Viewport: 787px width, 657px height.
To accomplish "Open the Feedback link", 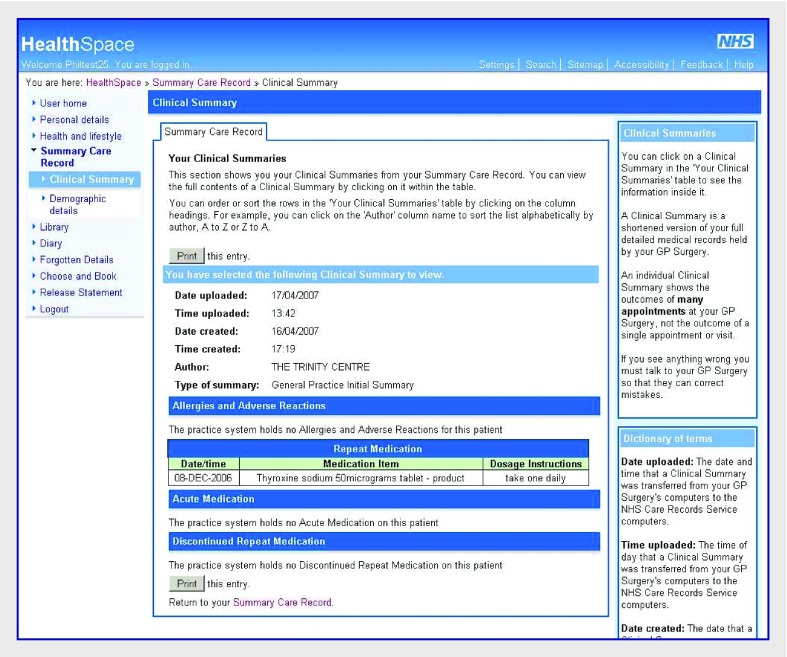I will (702, 65).
